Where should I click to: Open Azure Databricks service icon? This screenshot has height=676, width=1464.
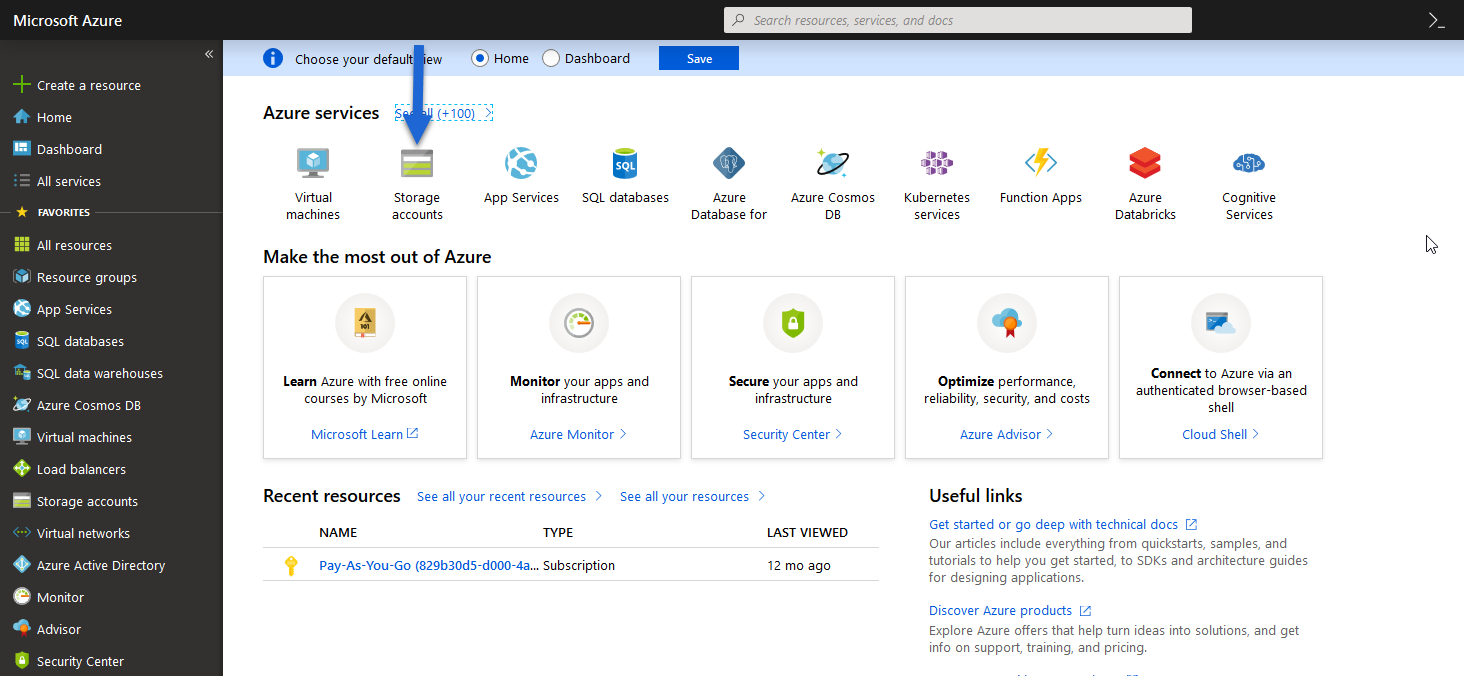coord(1145,163)
